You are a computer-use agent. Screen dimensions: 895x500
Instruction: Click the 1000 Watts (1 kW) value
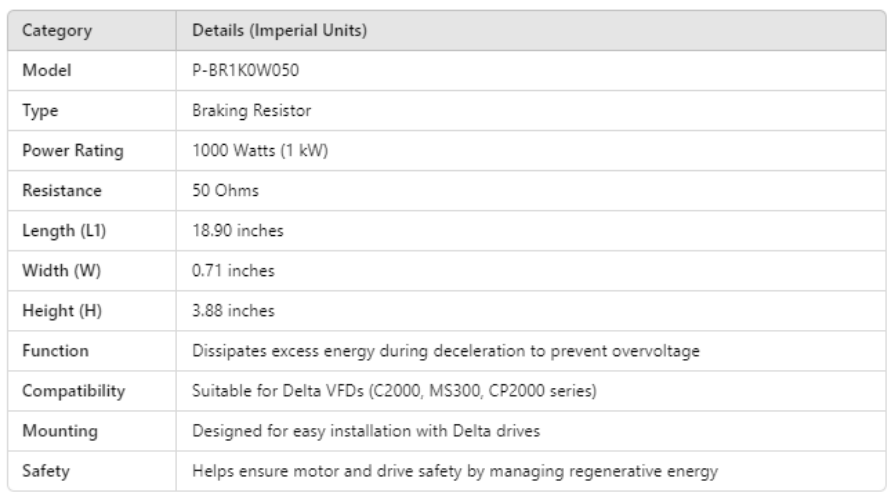point(250,151)
